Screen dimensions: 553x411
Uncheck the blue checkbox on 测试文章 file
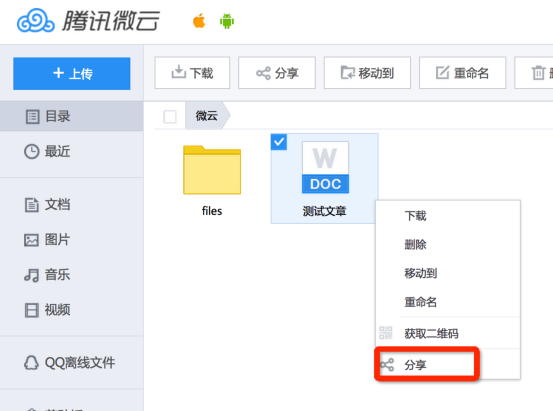(x=279, y=142)
